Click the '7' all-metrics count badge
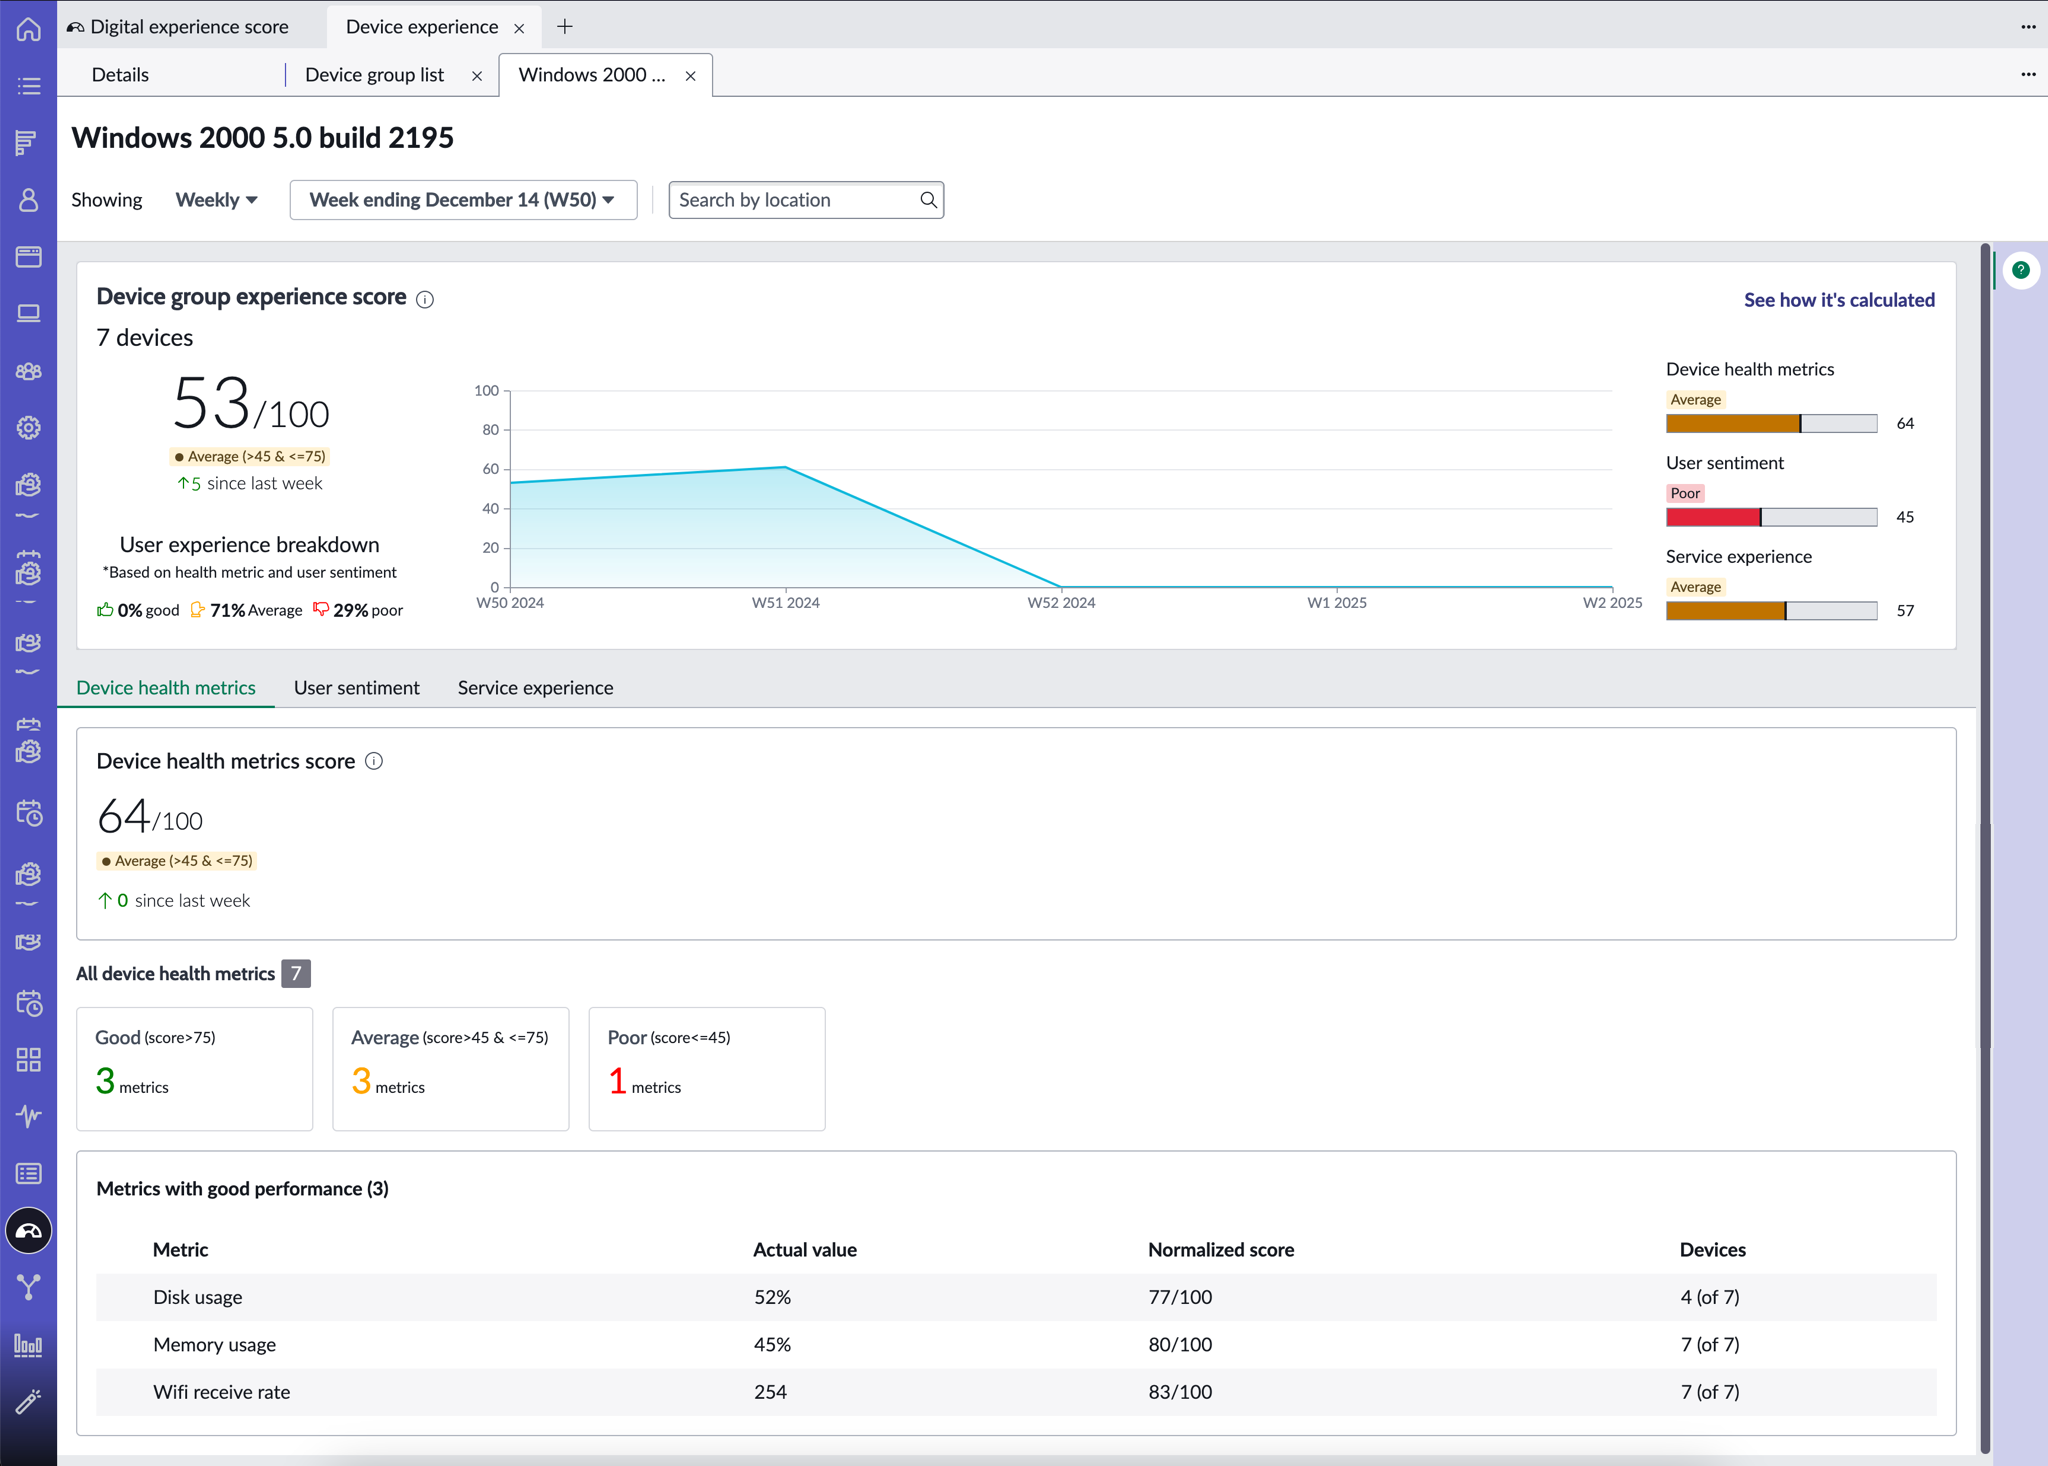 296,974
